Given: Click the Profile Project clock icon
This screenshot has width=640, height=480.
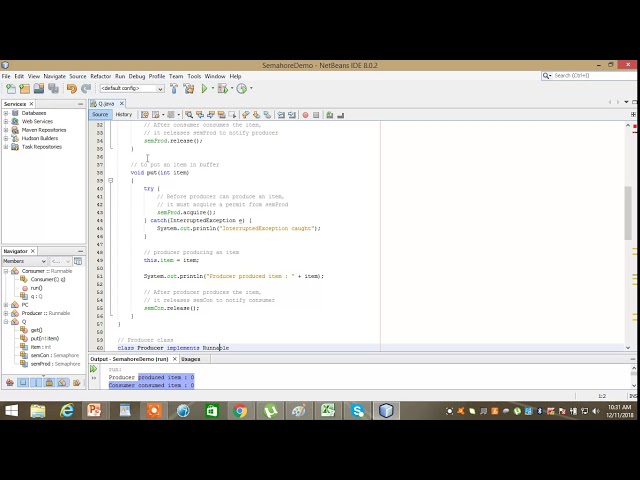Looking at the screenshot, I should 242,89.
